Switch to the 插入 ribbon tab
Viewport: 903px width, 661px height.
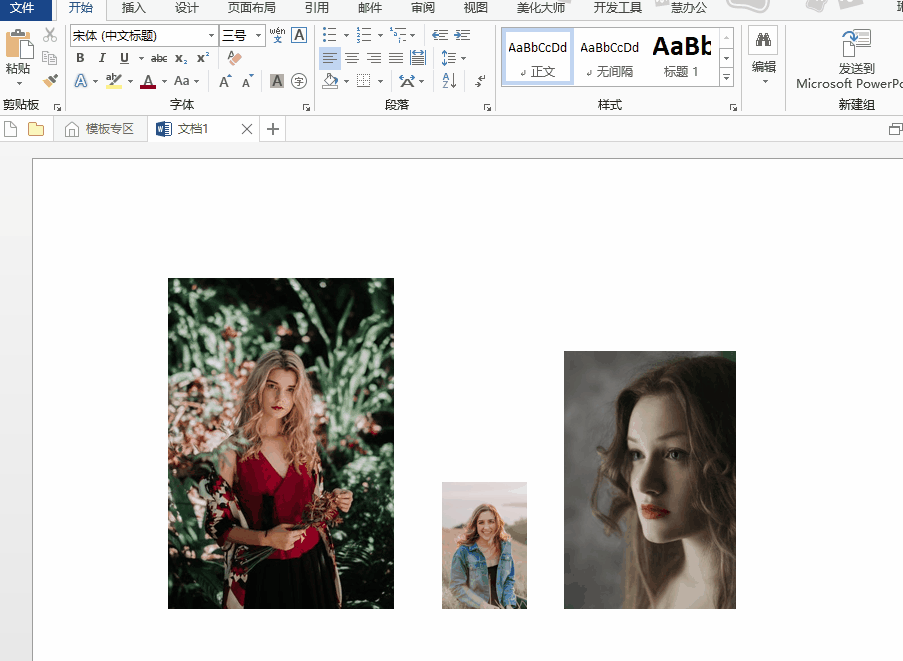coord(133,8)
